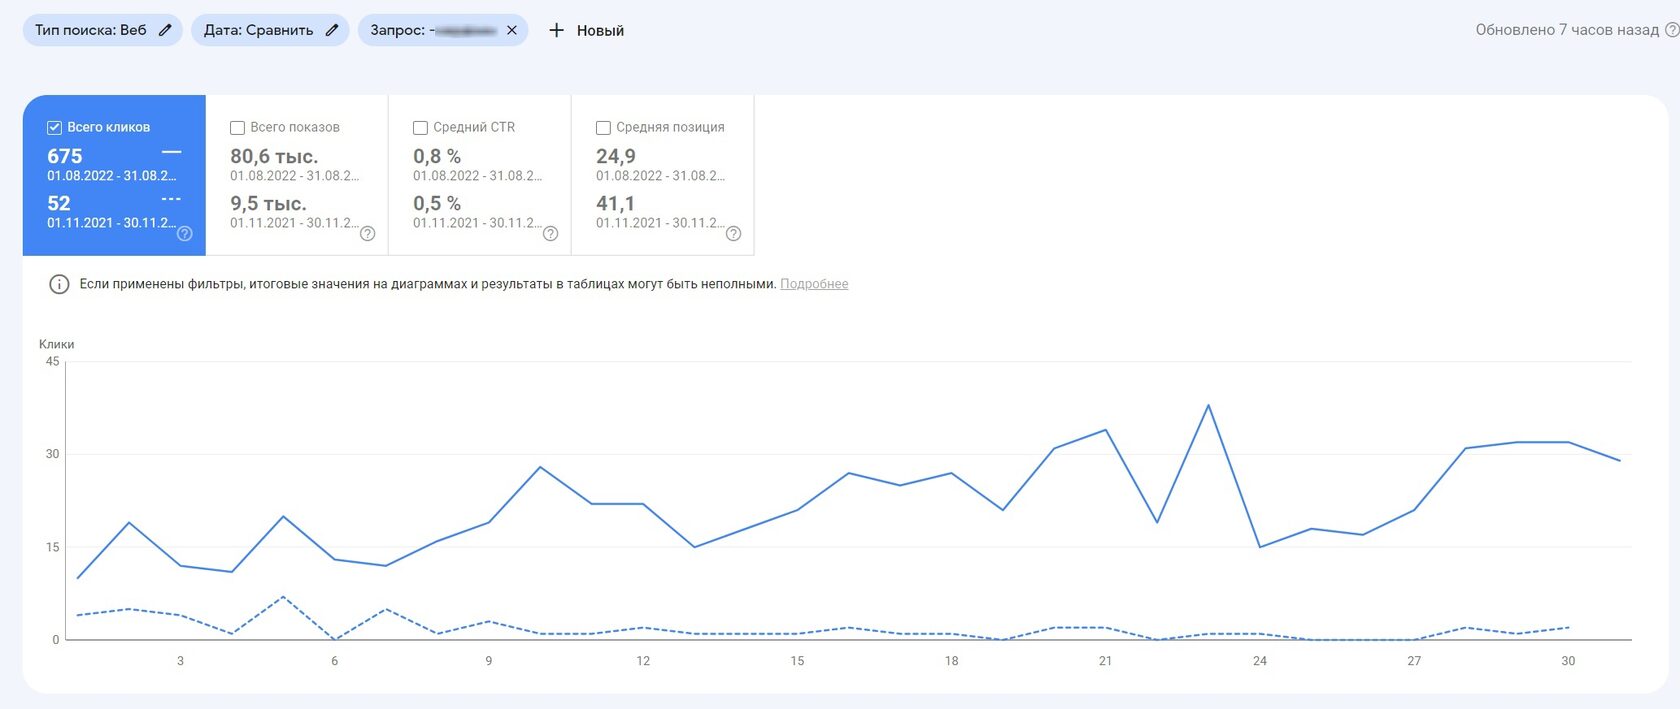The image size is (1680, 709).
Task: Click the highest peak on clicks chart
Action: coord(1208,406)
